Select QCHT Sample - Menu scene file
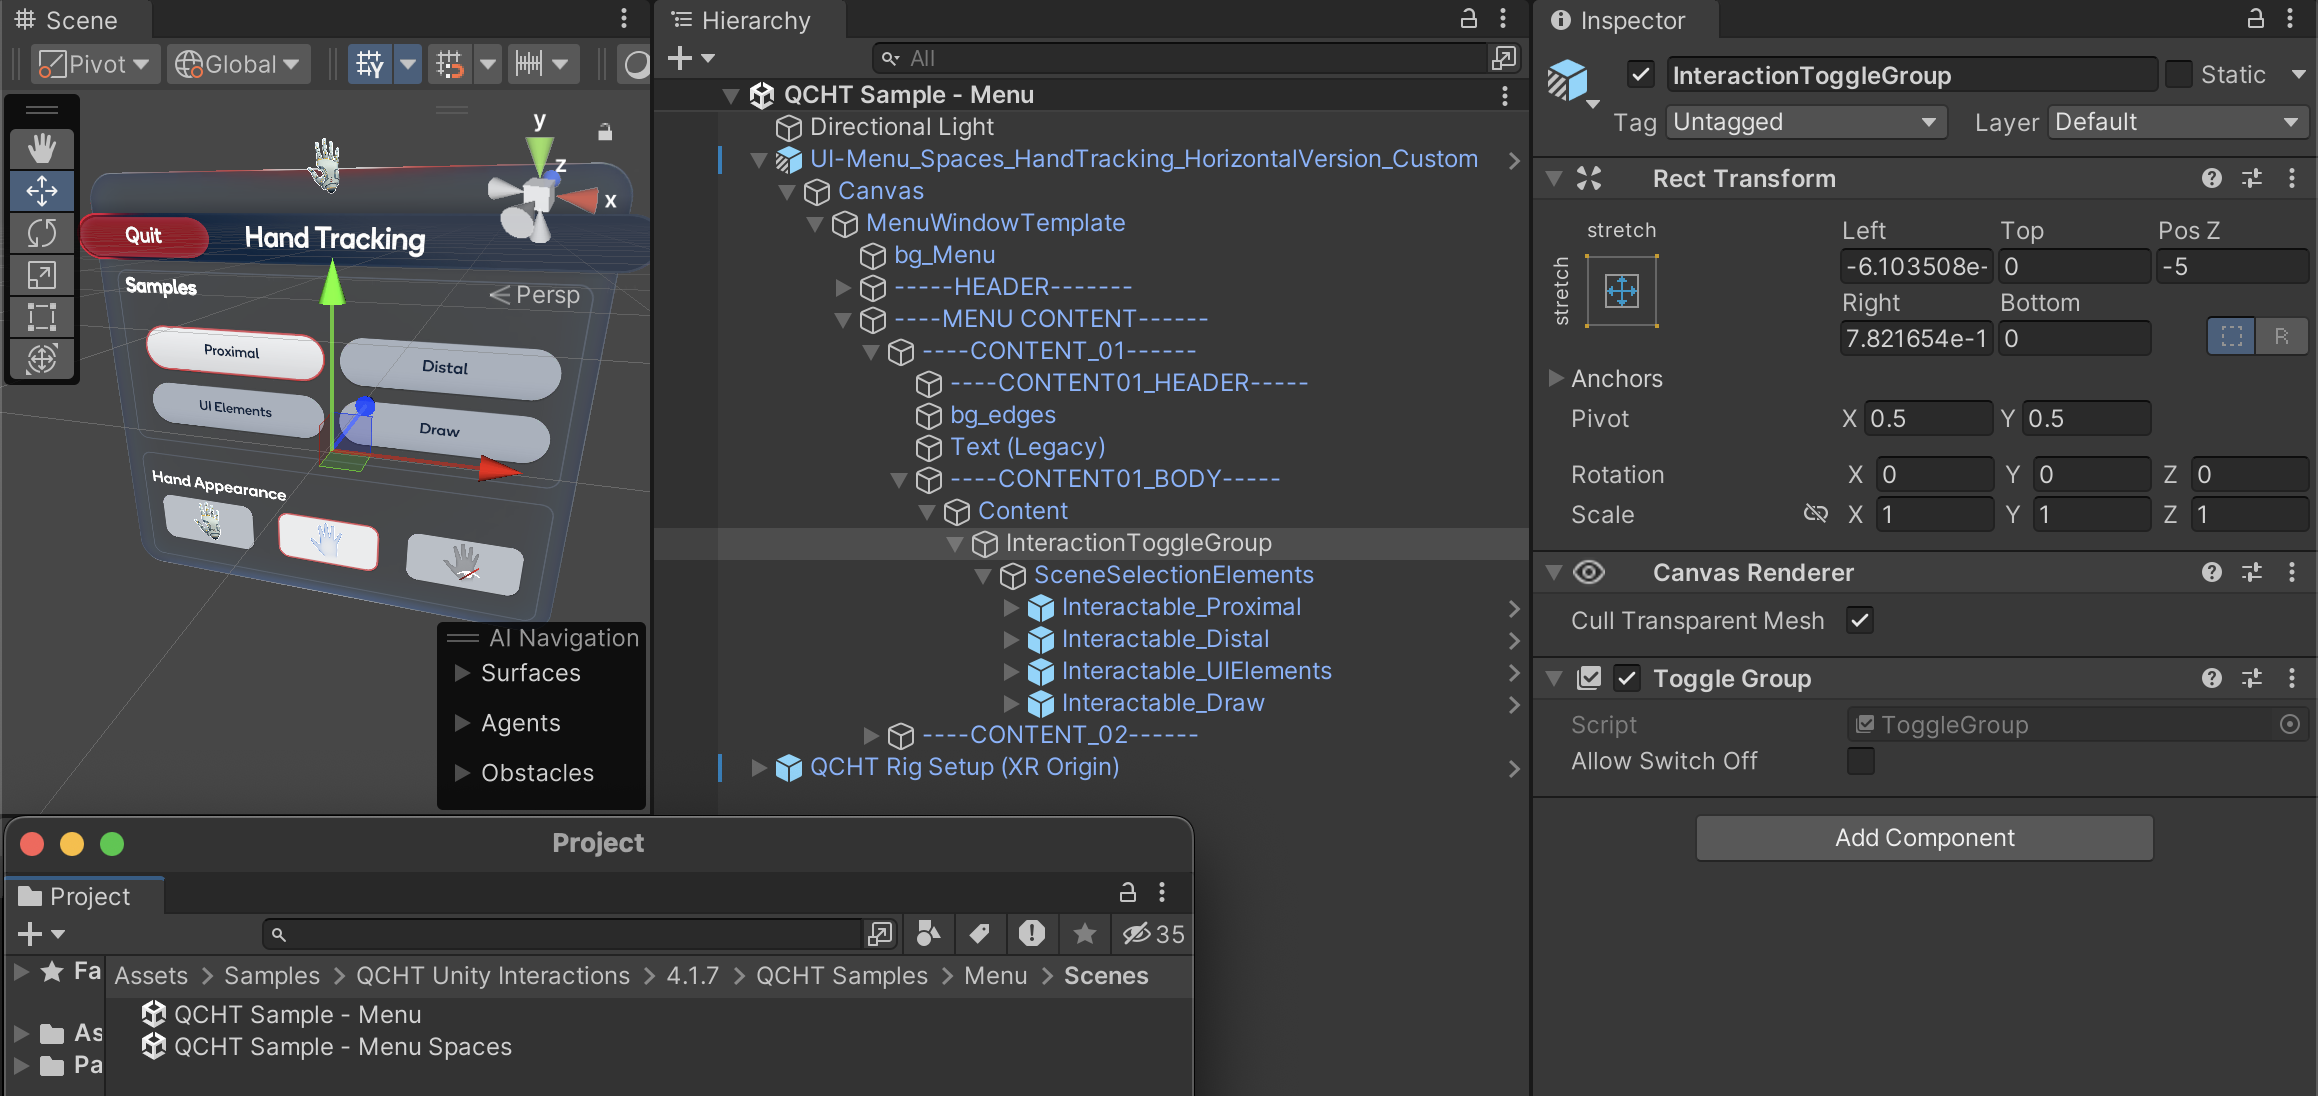2318x1096 pixels. [x=296, y=1015]
